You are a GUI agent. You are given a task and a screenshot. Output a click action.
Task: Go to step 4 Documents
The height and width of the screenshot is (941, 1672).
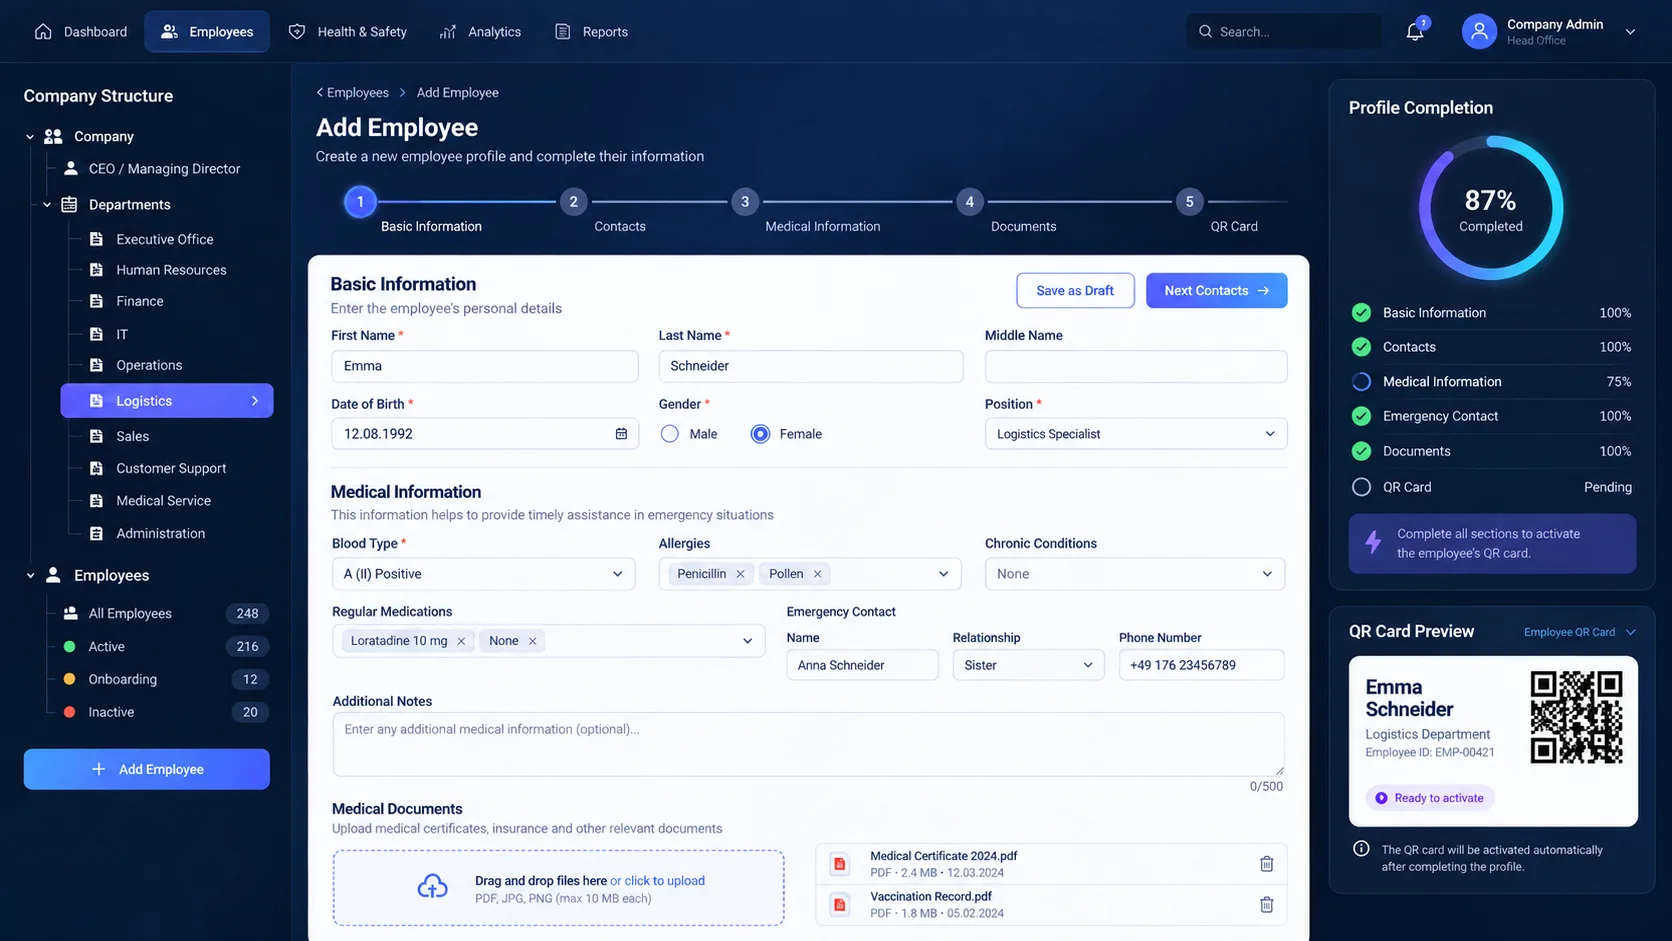969,202
